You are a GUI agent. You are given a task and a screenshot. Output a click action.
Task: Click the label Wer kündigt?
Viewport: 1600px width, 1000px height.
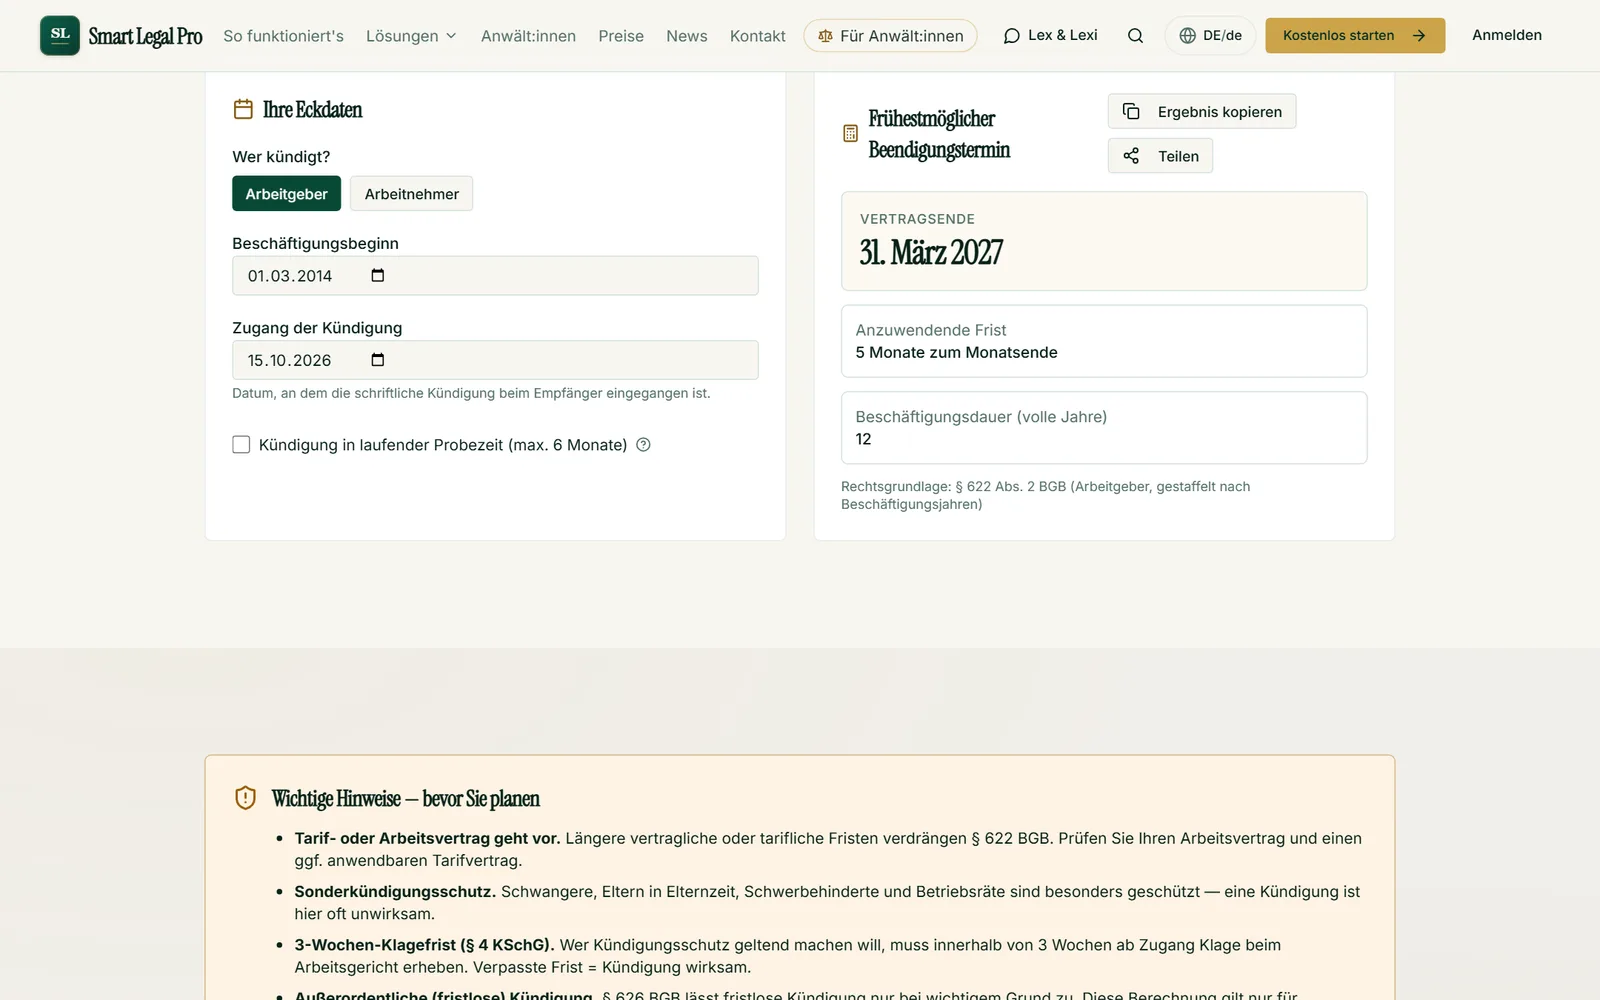tap(281, 157)
